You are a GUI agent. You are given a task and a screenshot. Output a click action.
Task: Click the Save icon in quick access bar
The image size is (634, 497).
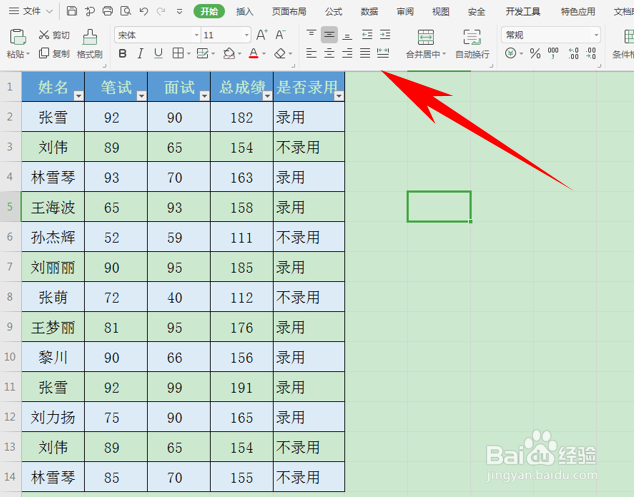pyautogui.click(x=72, y=11)
